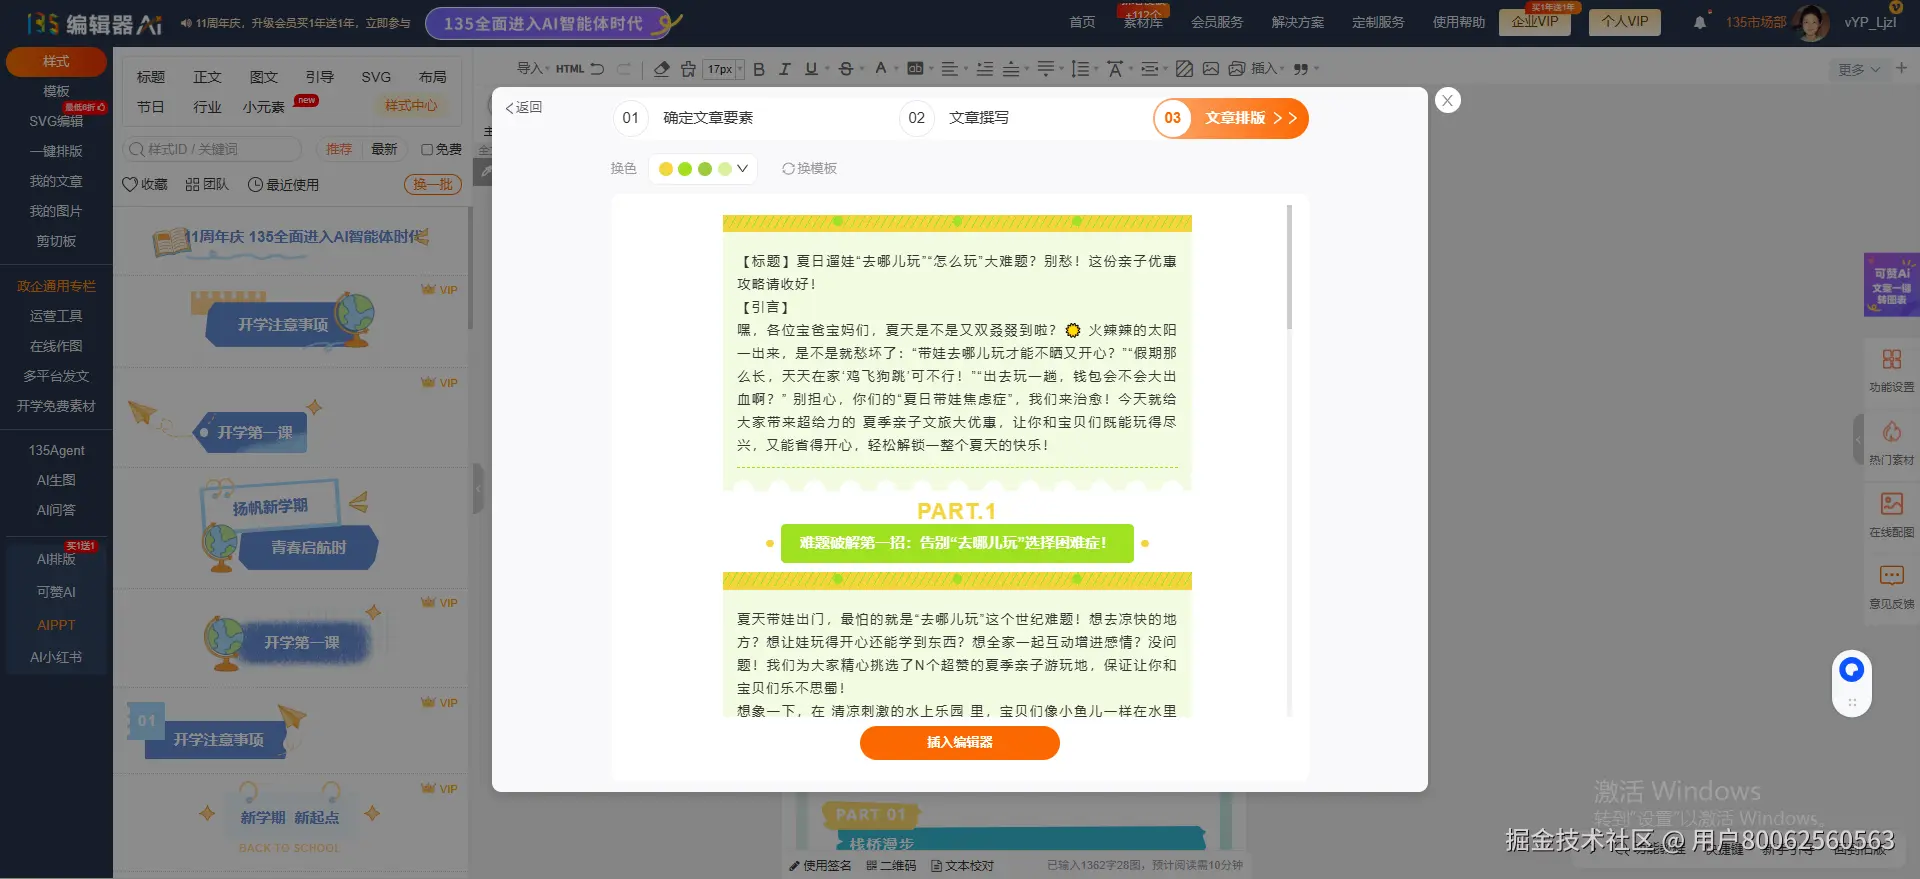This screenshot has width=1920, height=879.
Task: Click the 样式ID / 关键词 search field
Action: coord(212,149)
